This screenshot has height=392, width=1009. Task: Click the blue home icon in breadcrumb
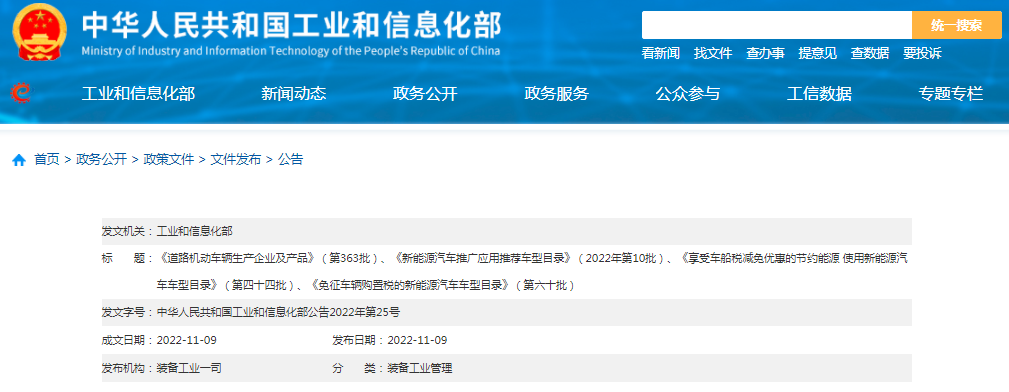(19, 160)
